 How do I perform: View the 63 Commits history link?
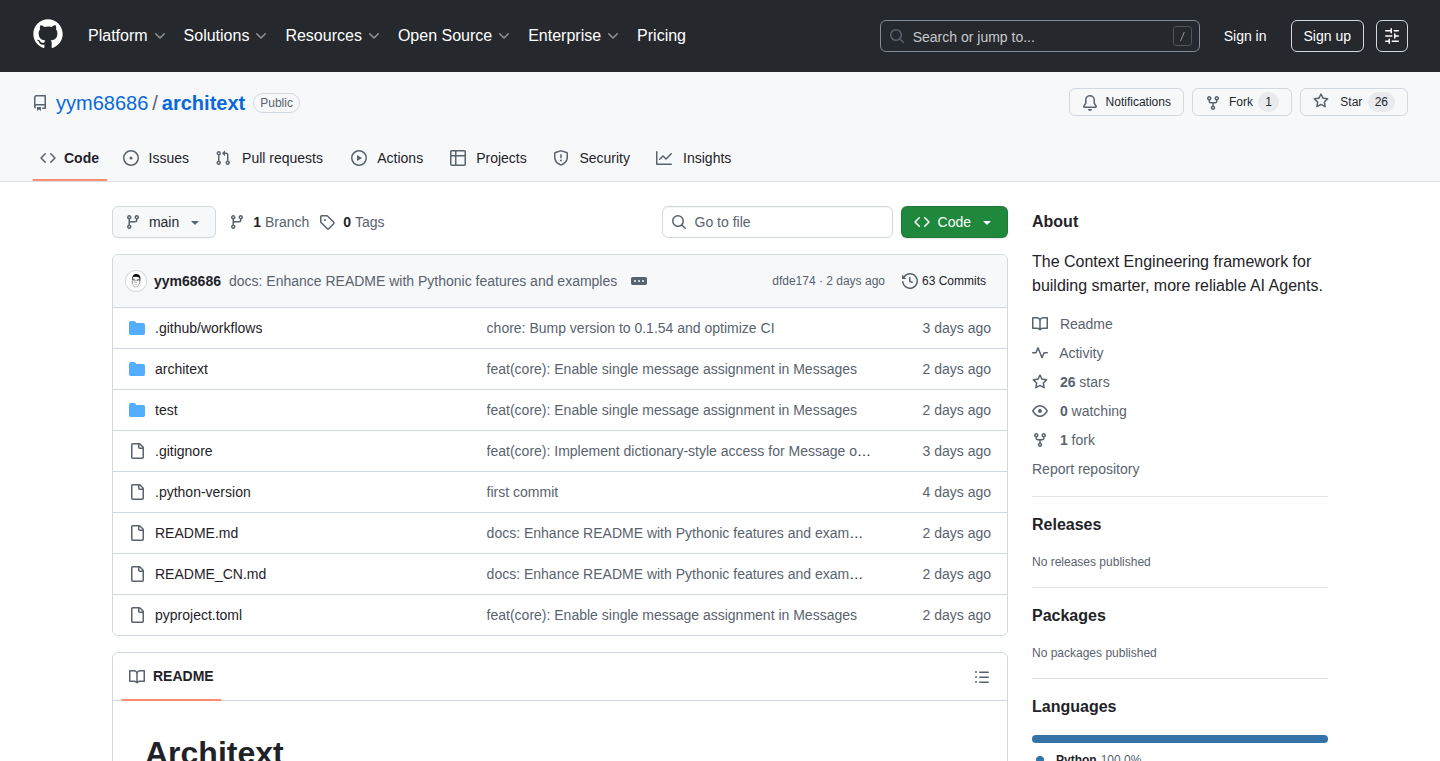[944, 281]
